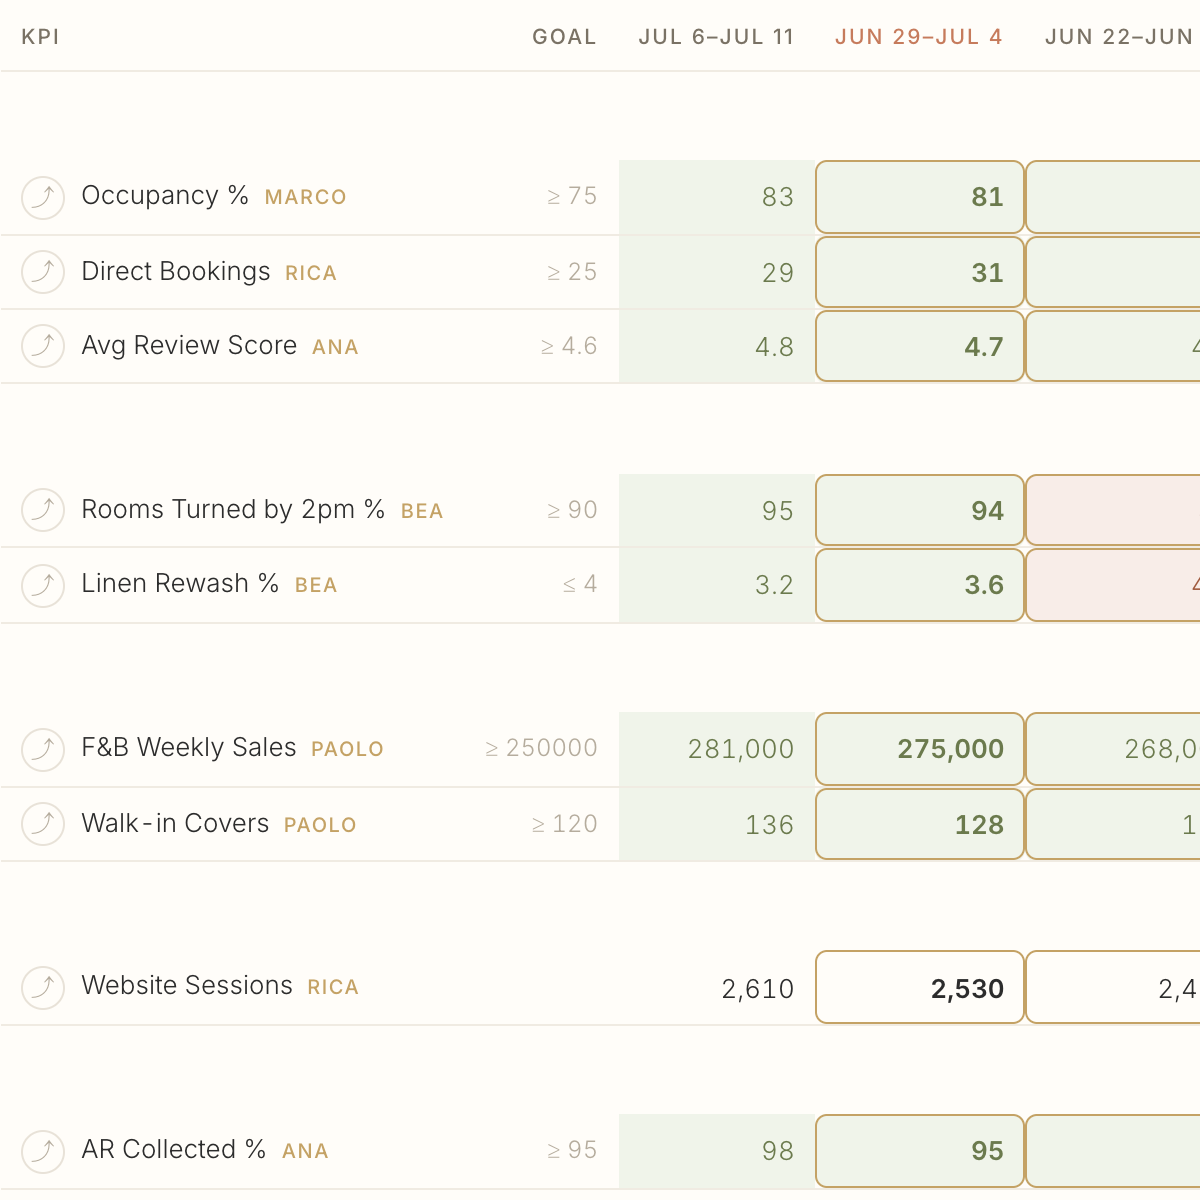Open trend icon for Rooms Turned by 2pm %

[x=43, y=510]
